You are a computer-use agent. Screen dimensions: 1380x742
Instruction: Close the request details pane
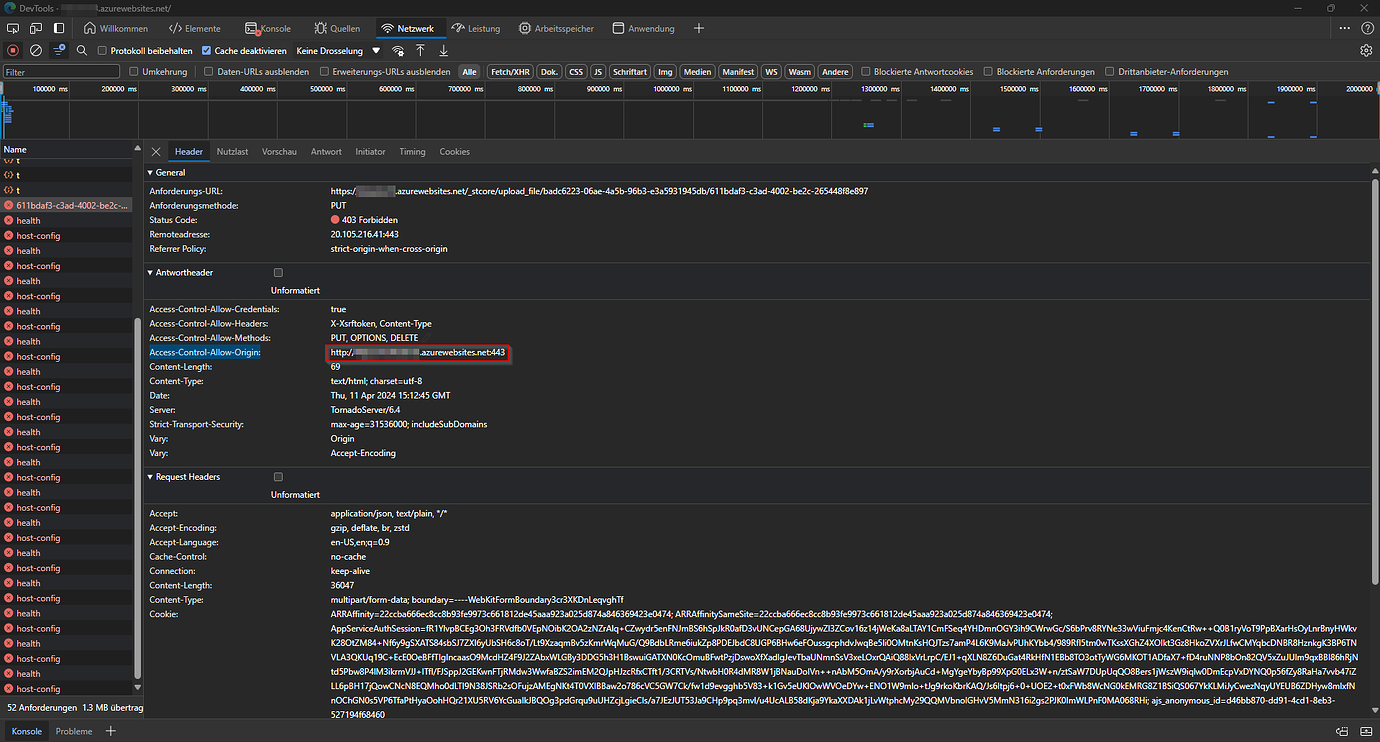156,152
